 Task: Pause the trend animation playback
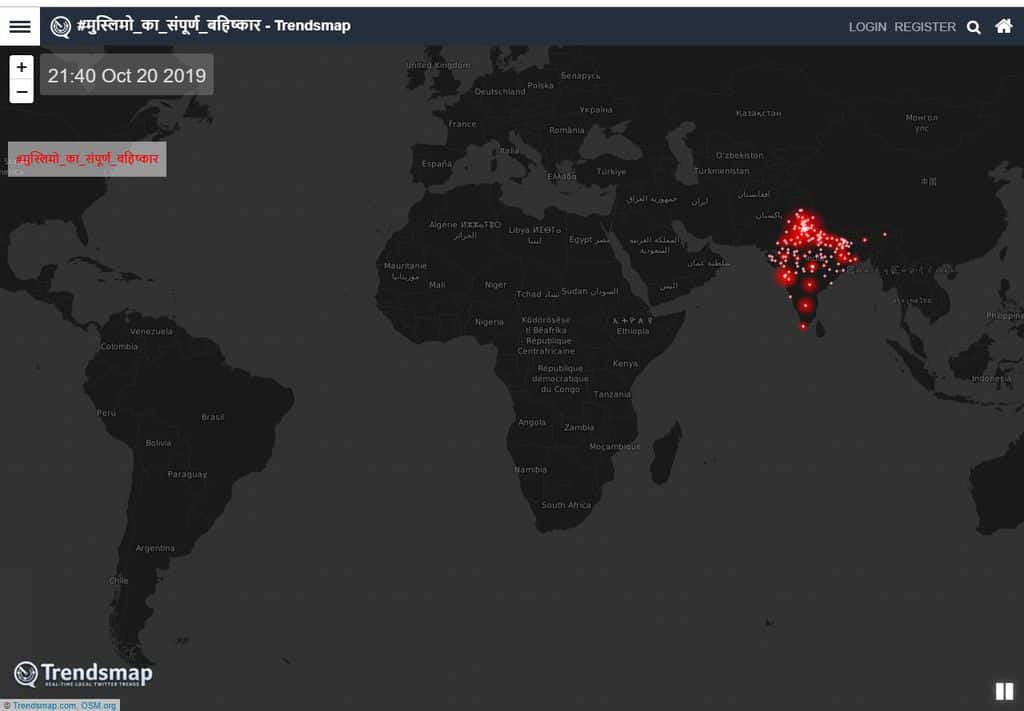[1003, 689]
